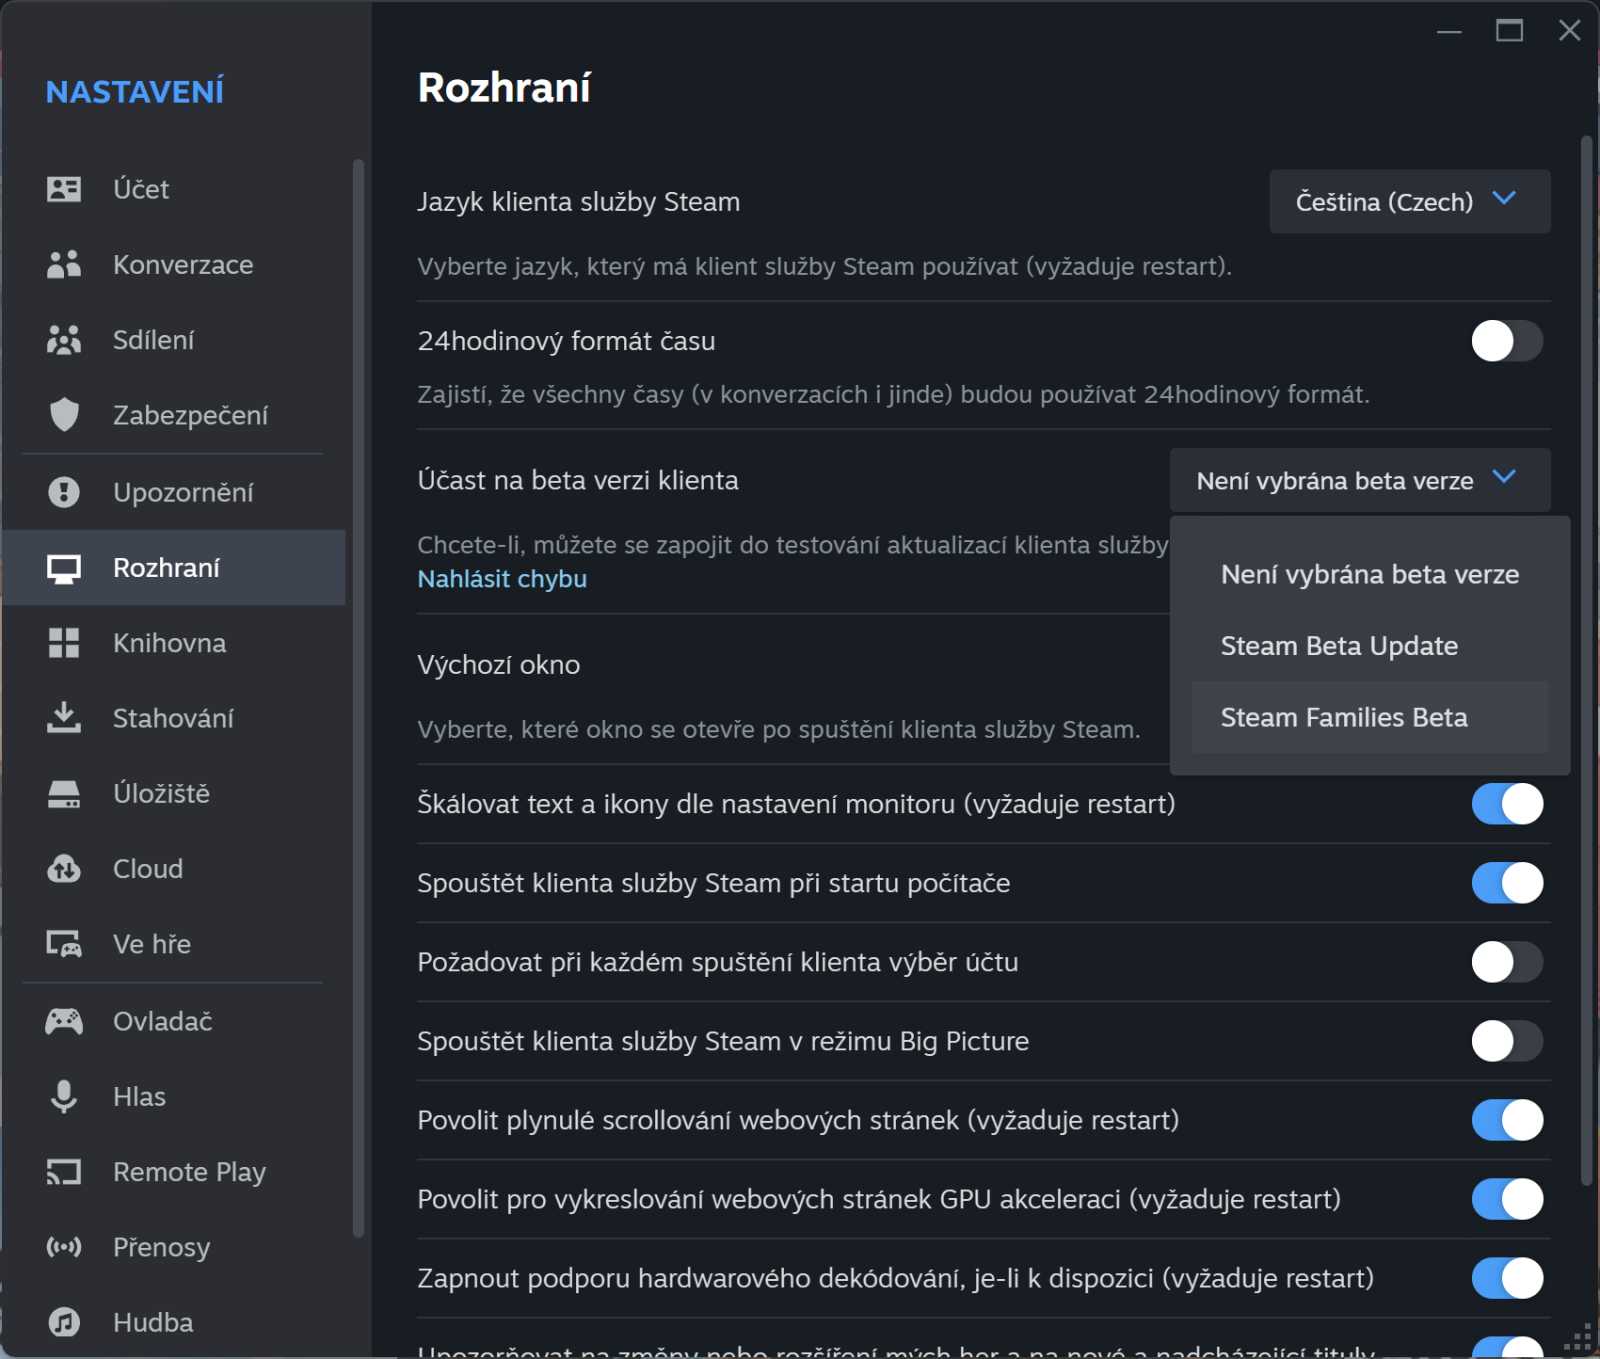The width and height of the screenshot is (1600, 1359).
Task: Select the Steam Beta Update option
Action: tap(1370, 646)
